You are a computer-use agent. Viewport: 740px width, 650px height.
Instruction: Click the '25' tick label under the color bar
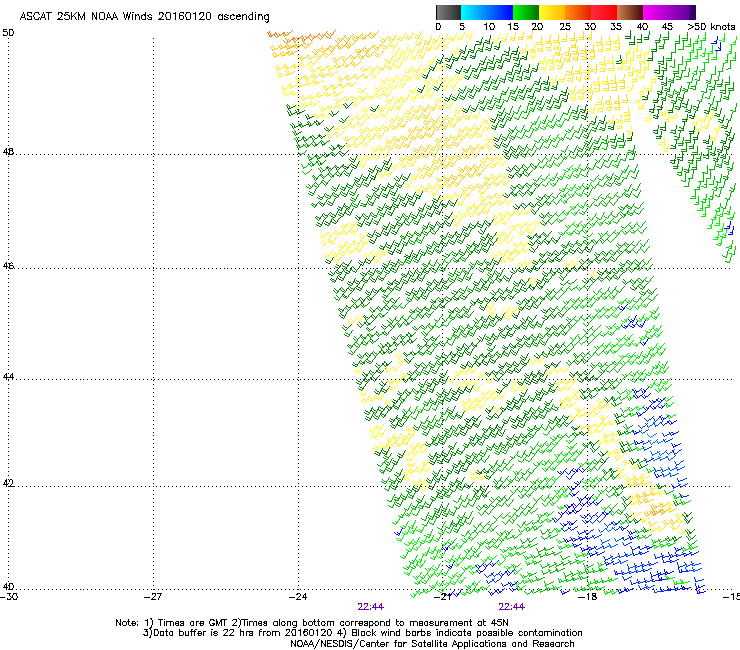pyautogui.click(x=565, y=27)
